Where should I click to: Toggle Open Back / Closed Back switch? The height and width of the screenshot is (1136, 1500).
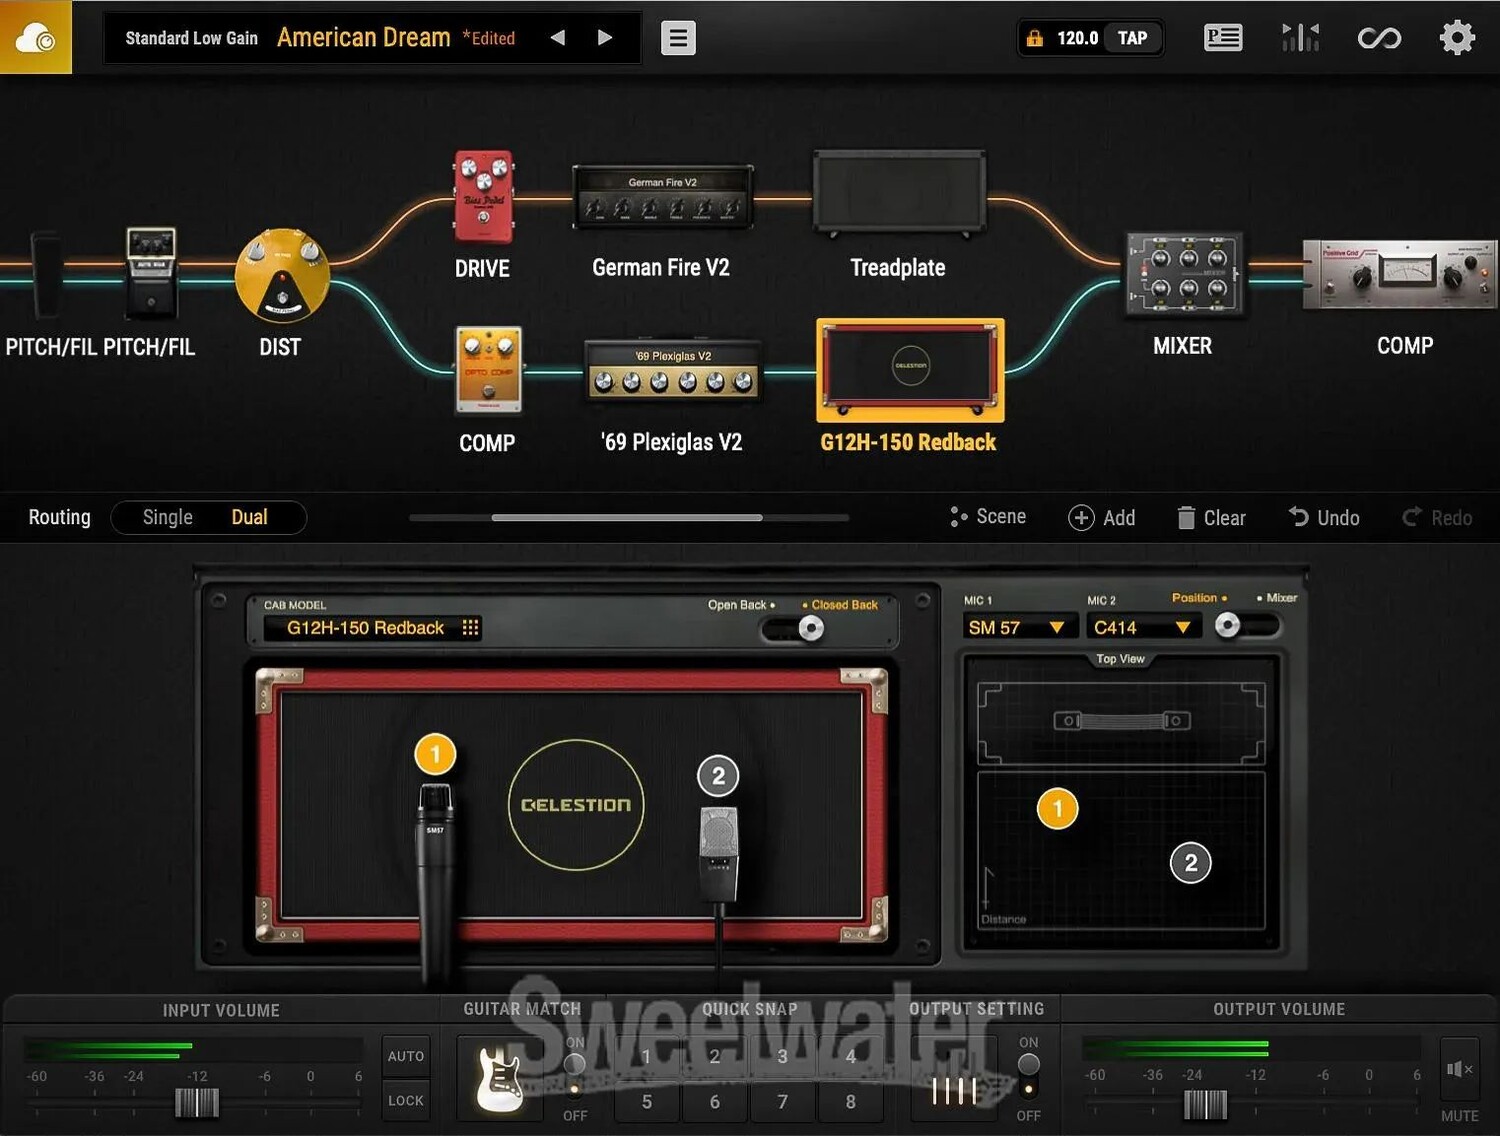793,628
